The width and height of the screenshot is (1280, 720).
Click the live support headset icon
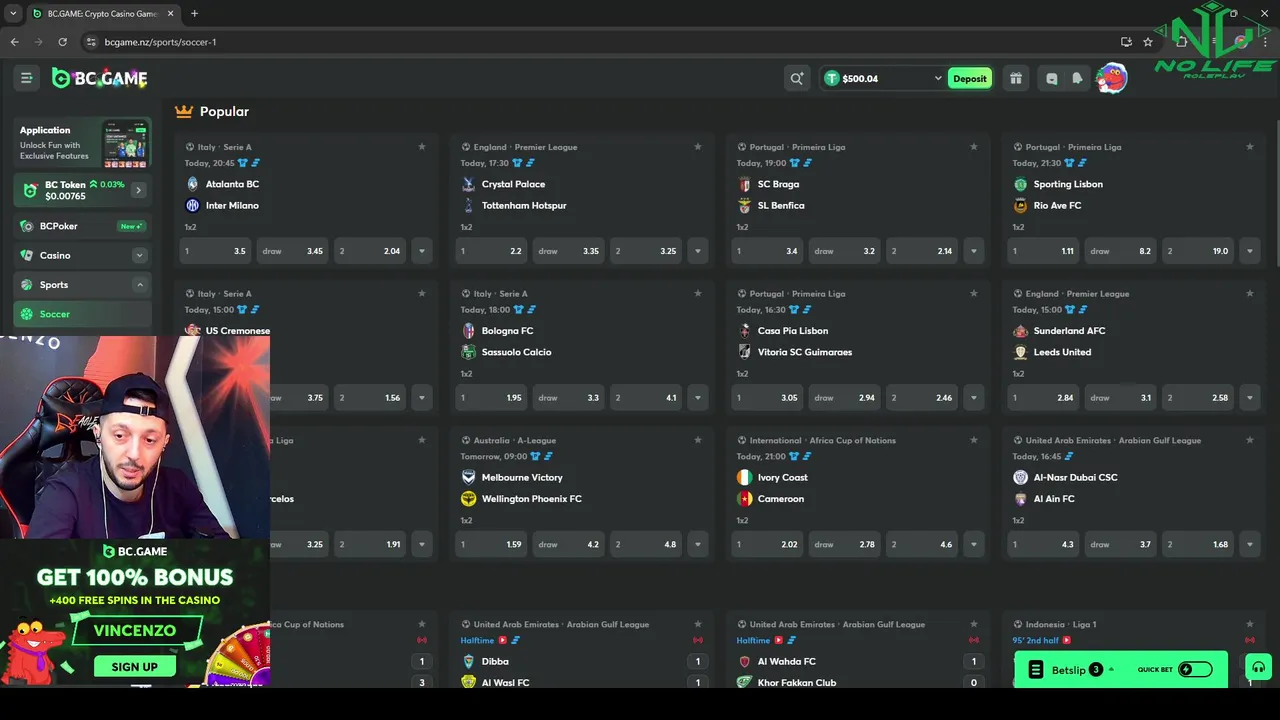click(x=1258, y=668)
